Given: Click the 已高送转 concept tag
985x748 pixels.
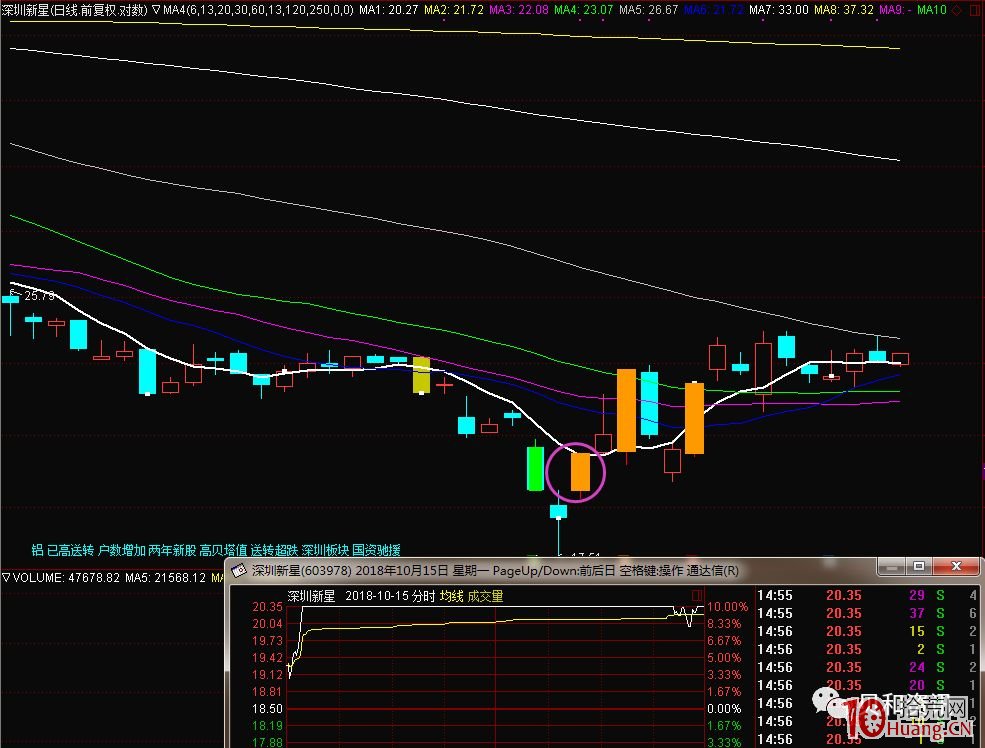Looking at the screenshot, I should tap(70, 550).
